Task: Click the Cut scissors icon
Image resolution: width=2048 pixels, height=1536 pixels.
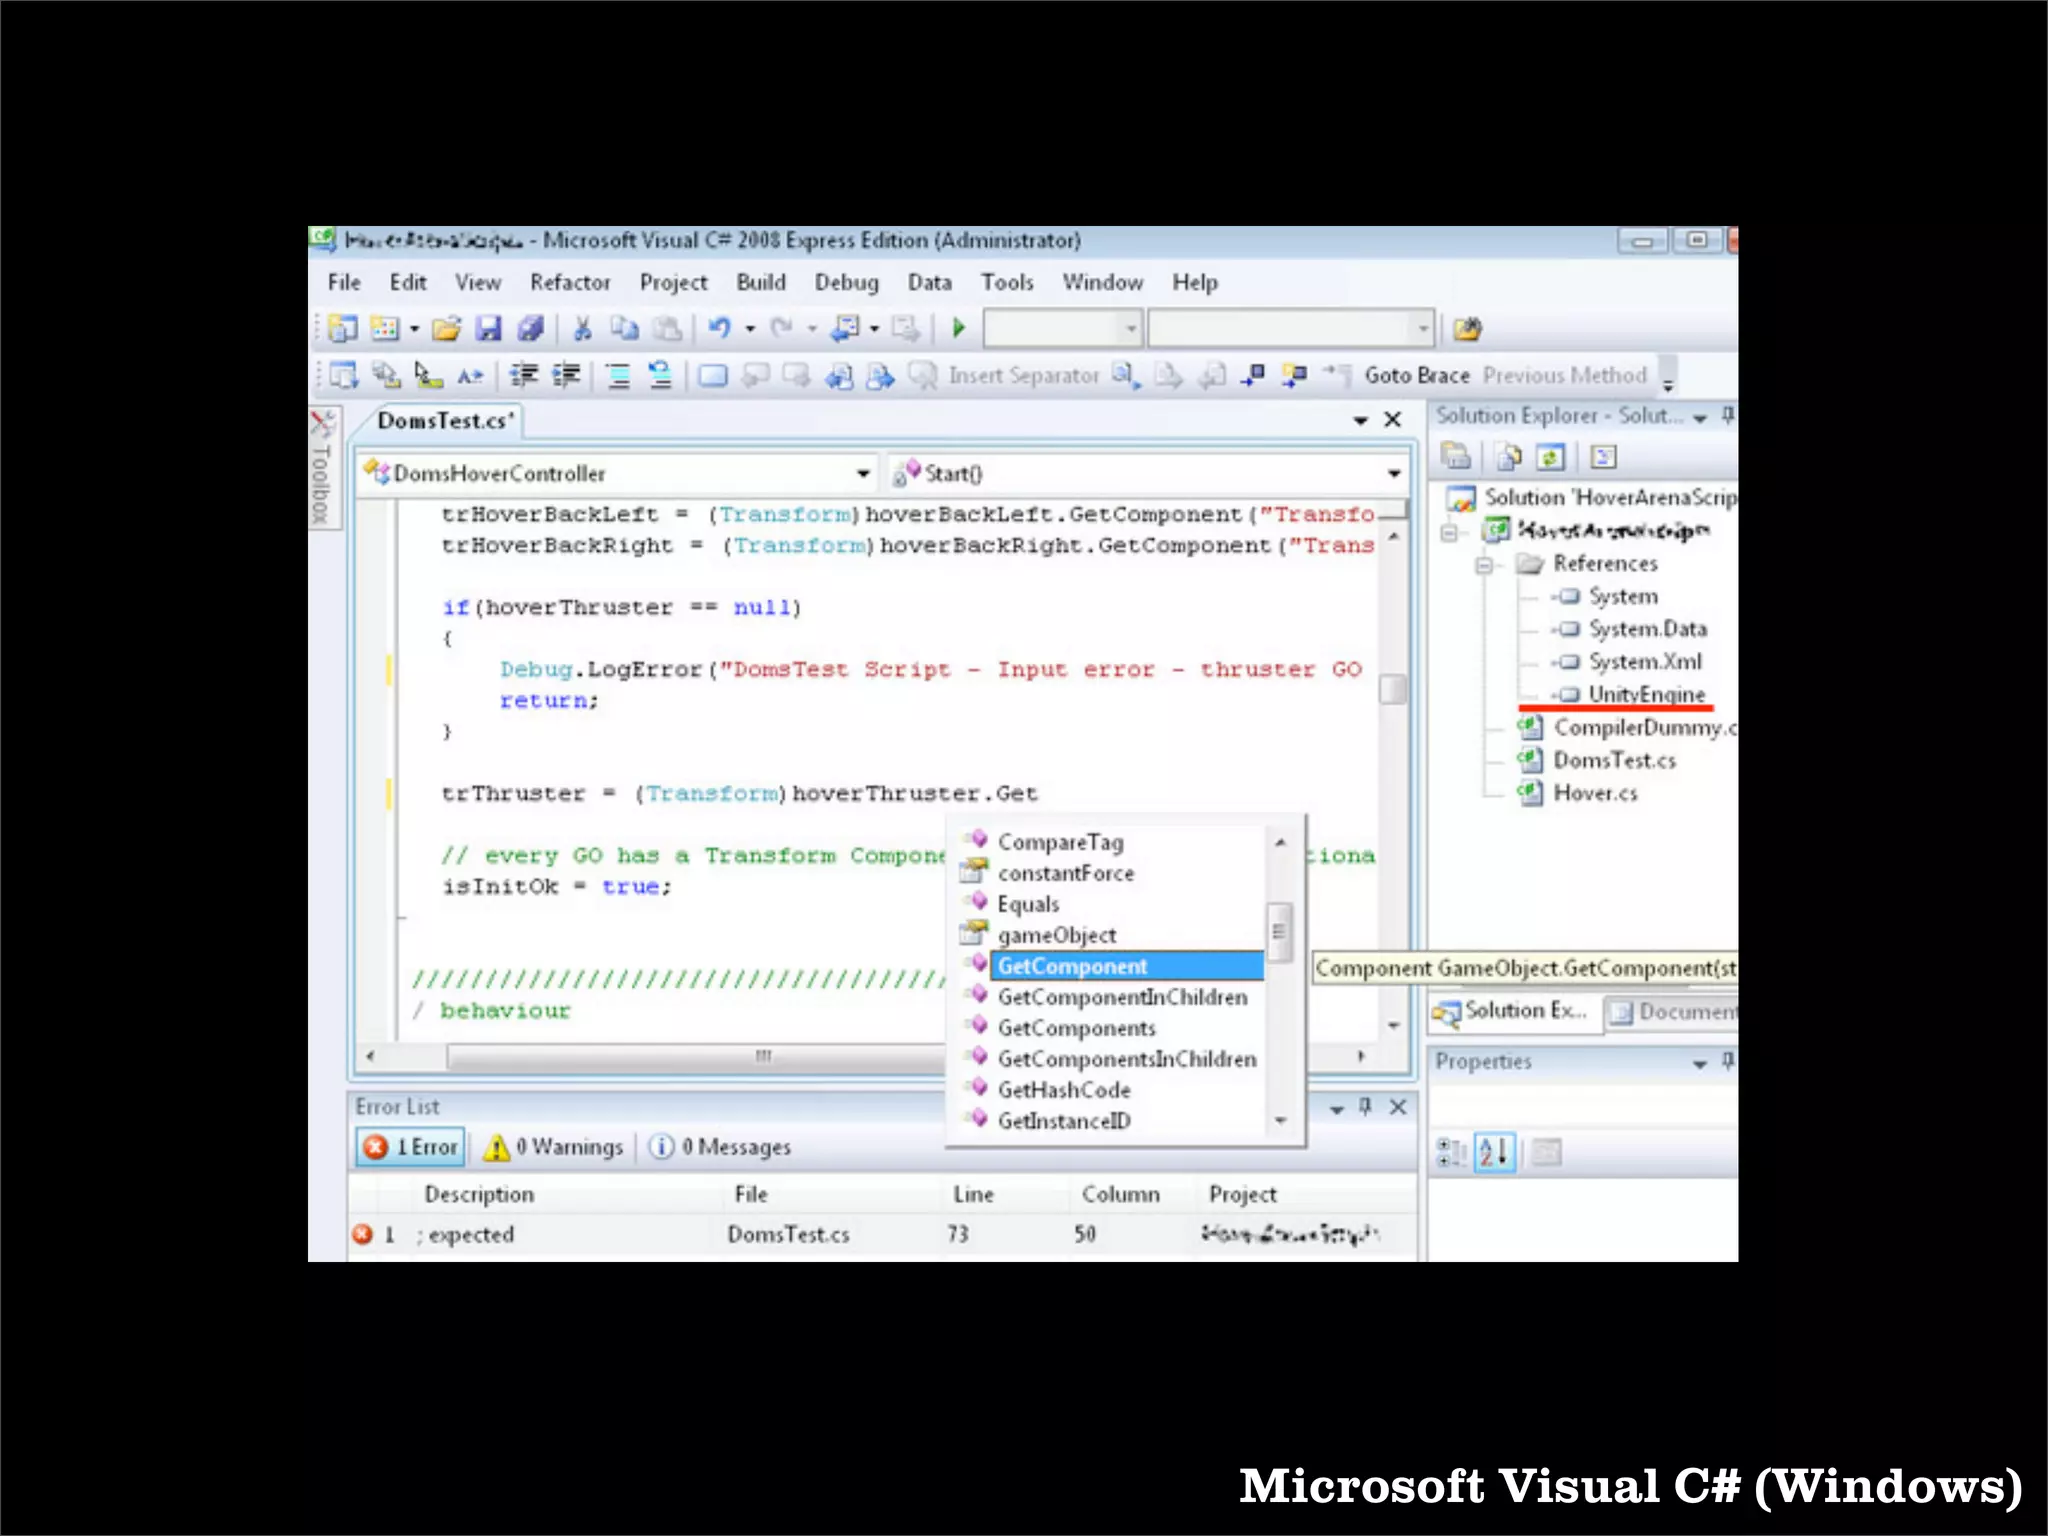Action: point(583,328)
